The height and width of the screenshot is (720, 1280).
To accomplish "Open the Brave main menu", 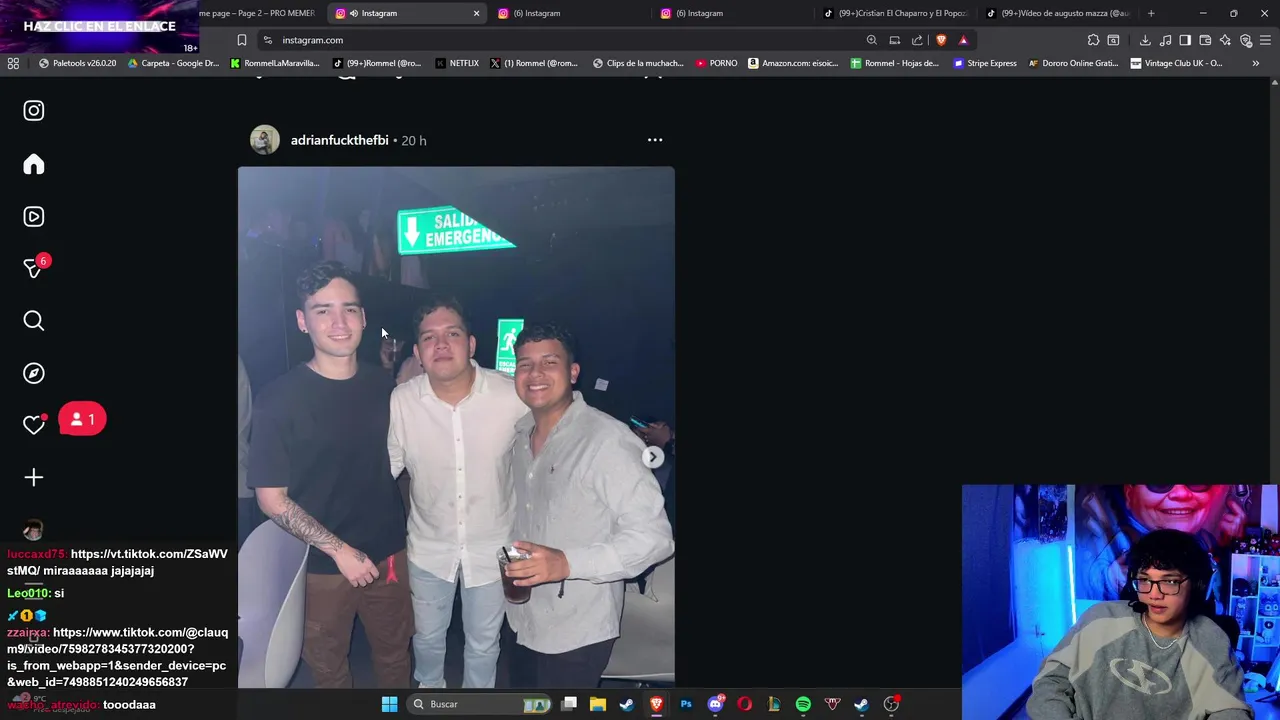I will tap(1266, 40).
